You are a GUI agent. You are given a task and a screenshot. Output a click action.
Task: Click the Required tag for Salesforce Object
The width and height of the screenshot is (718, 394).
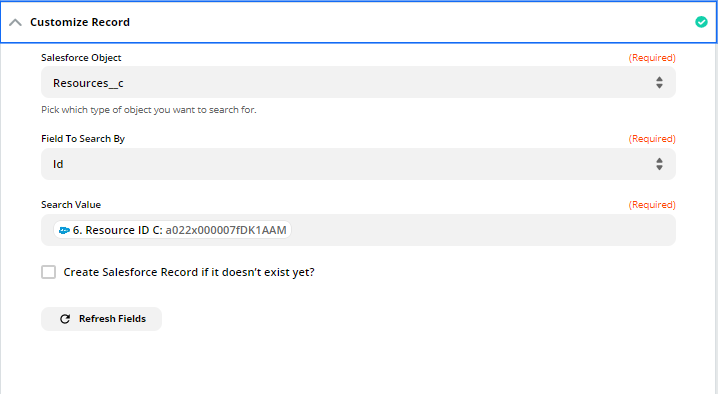652,58
